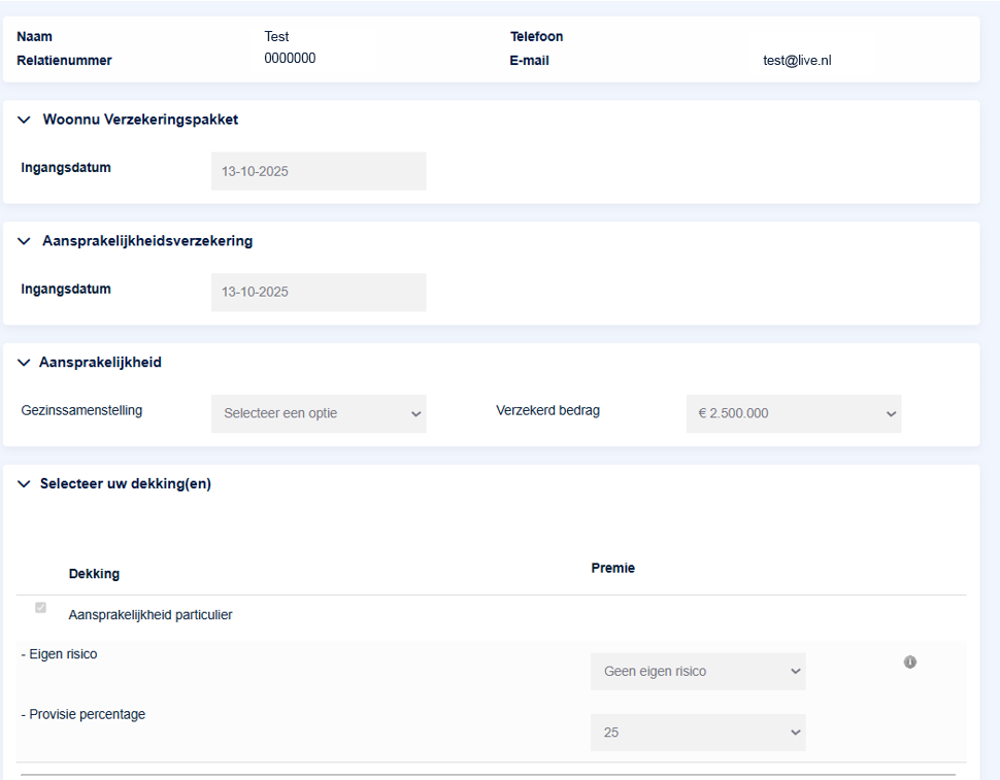Click the Aansprakelijkheidsverzekering Ingangsdatum date field

318,293
